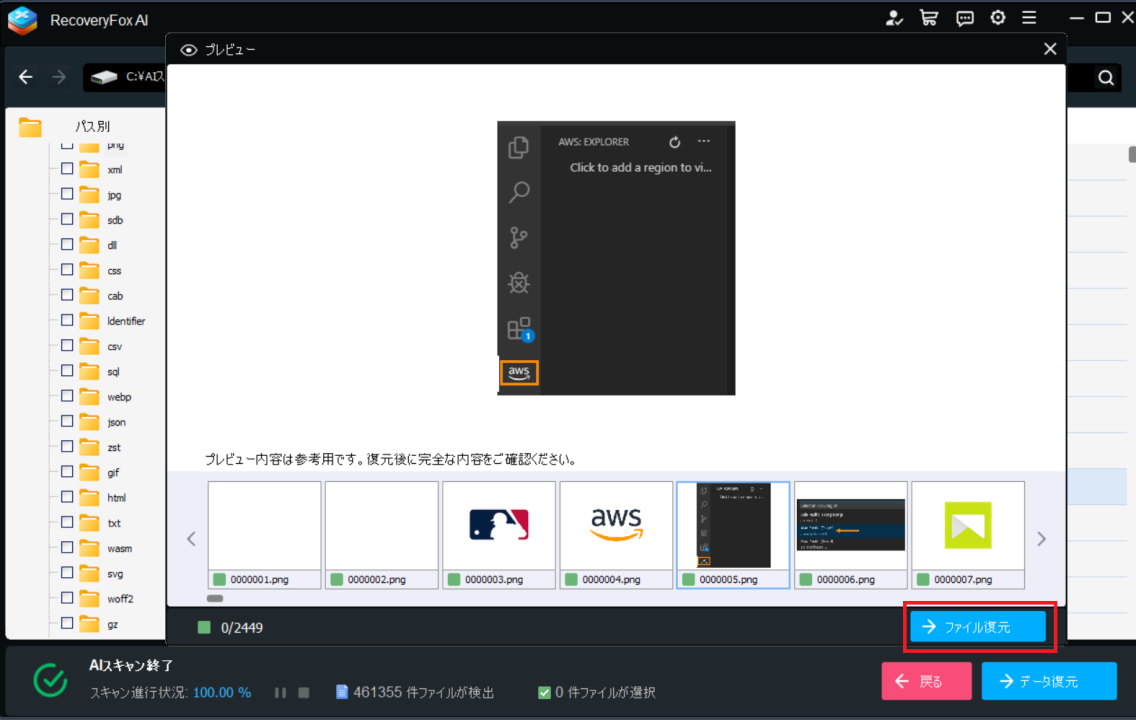This screenshot has width=1136, height=720.
Task: Click the forward arrow navigation icon
Action: [59, 77]
